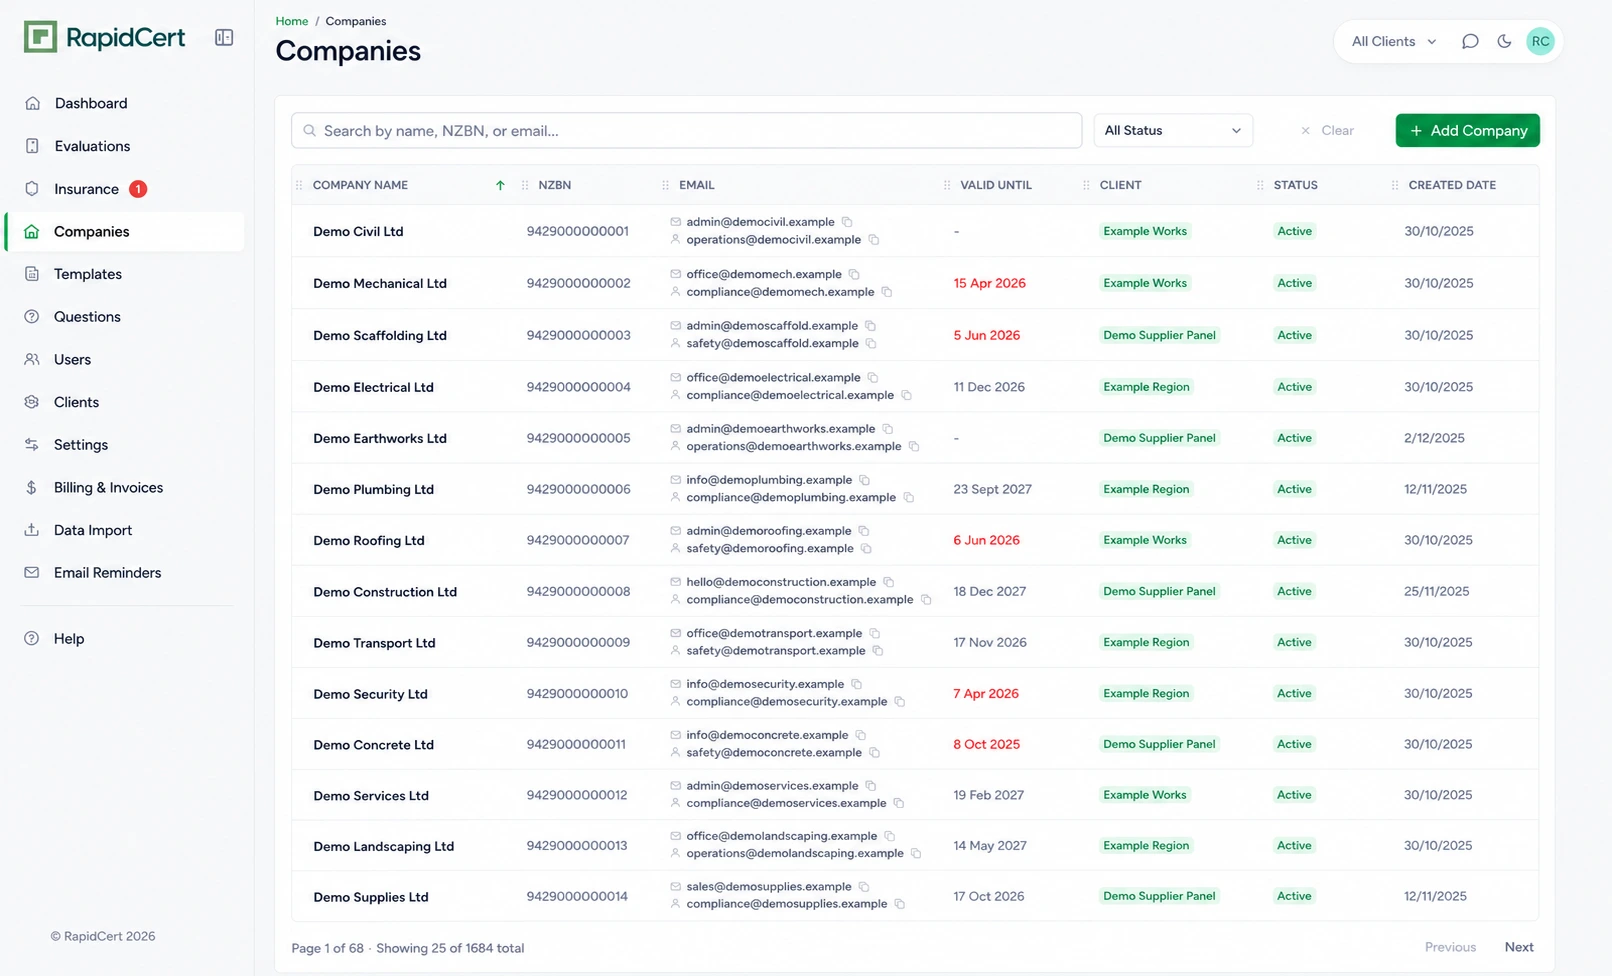Copy admin@demoscaffold.example email
Viewport: 1612px width, 976px height.
pos(870,326)
